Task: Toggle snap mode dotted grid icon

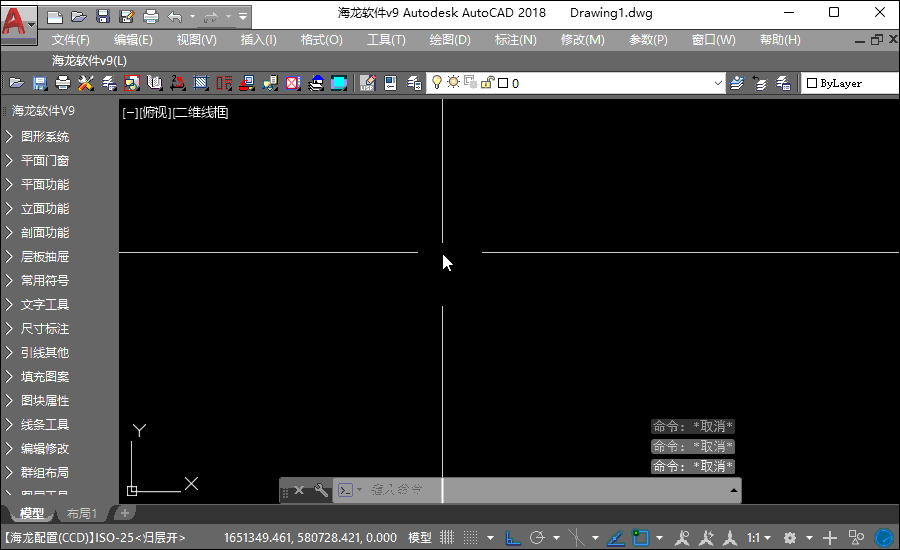Action: 471,538
